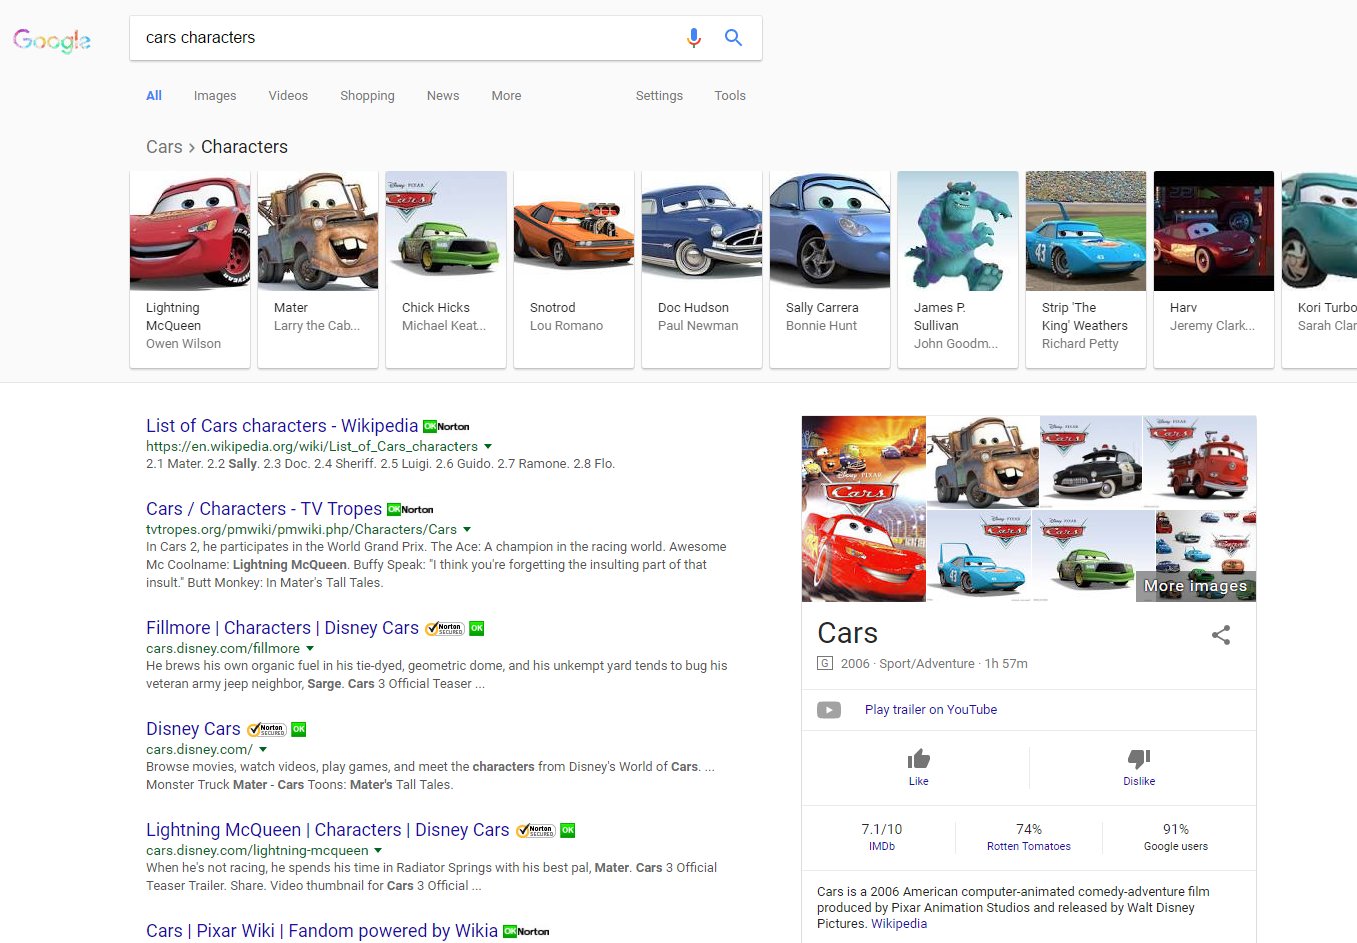Switch to the News tab
Viewport: 1357px width, 943px height.
tap(443, 96)
